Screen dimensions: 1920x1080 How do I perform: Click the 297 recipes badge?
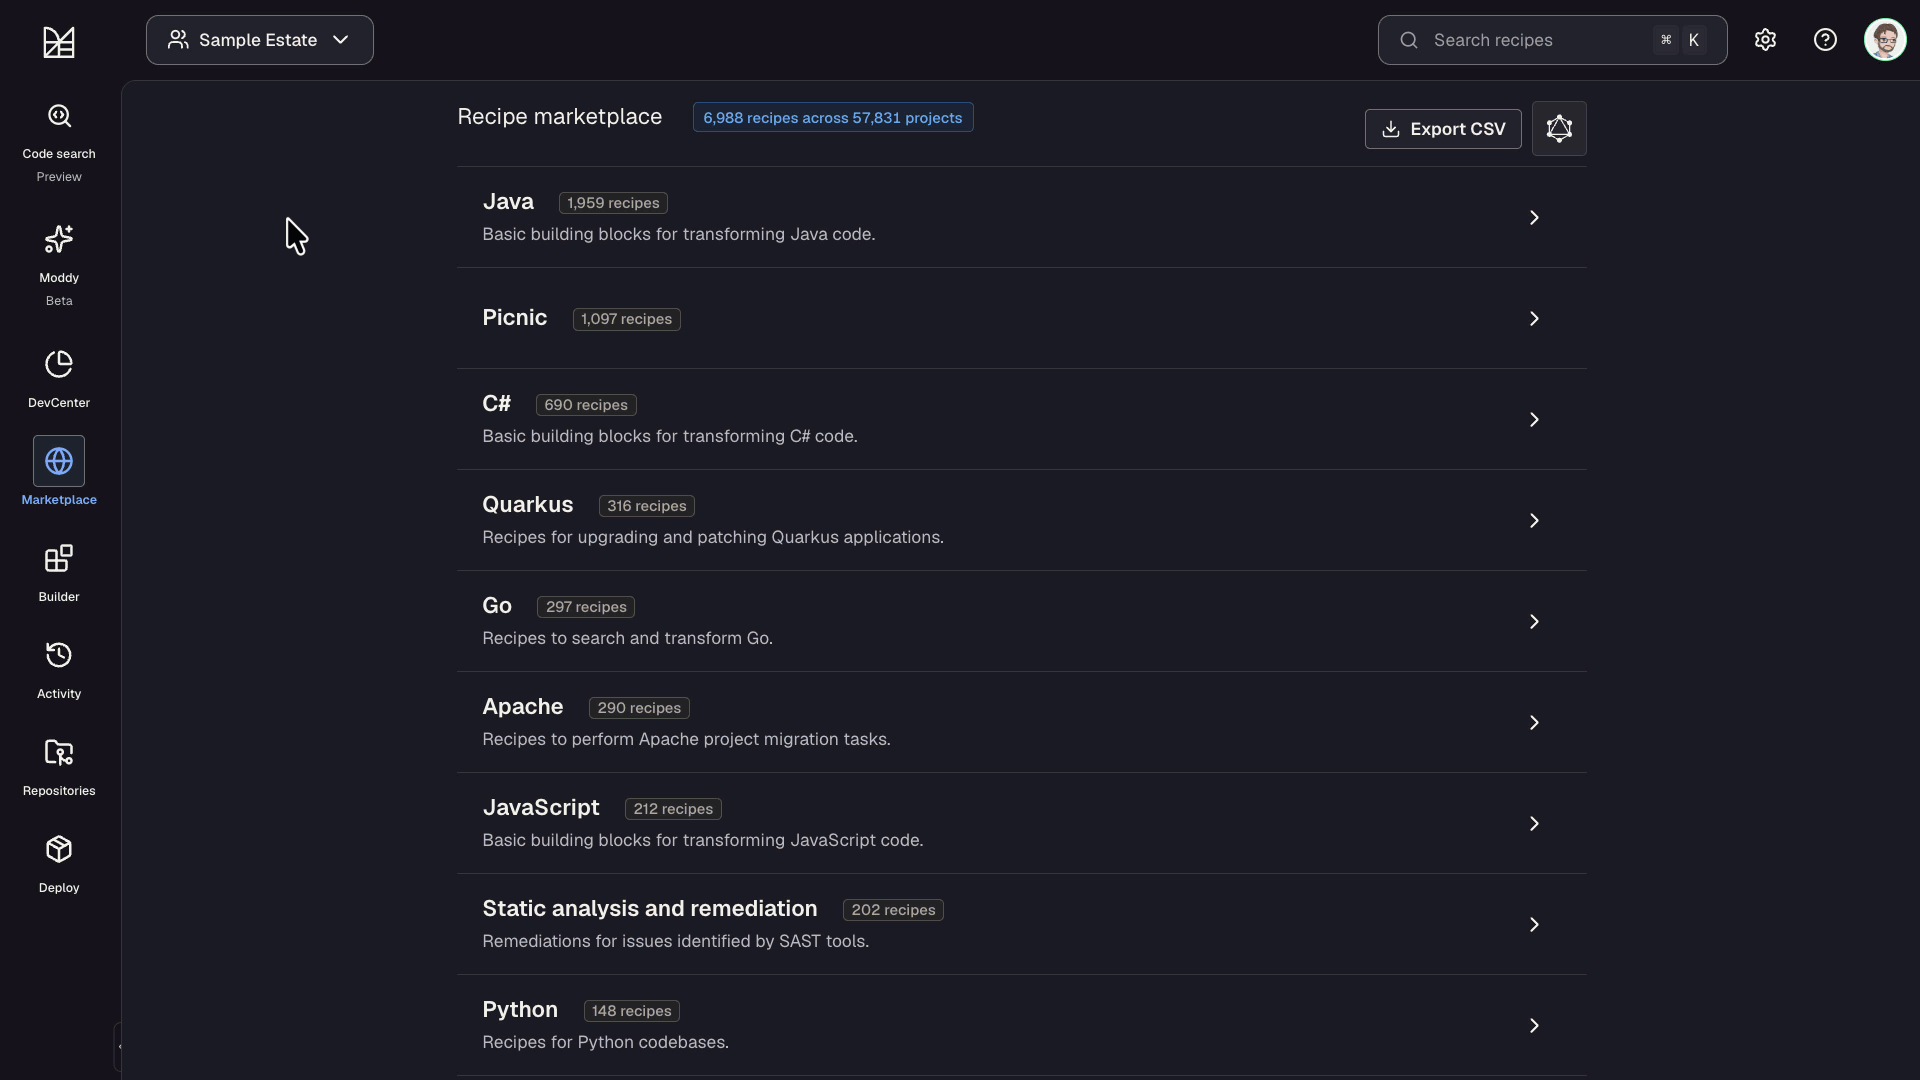pos(586,607)
